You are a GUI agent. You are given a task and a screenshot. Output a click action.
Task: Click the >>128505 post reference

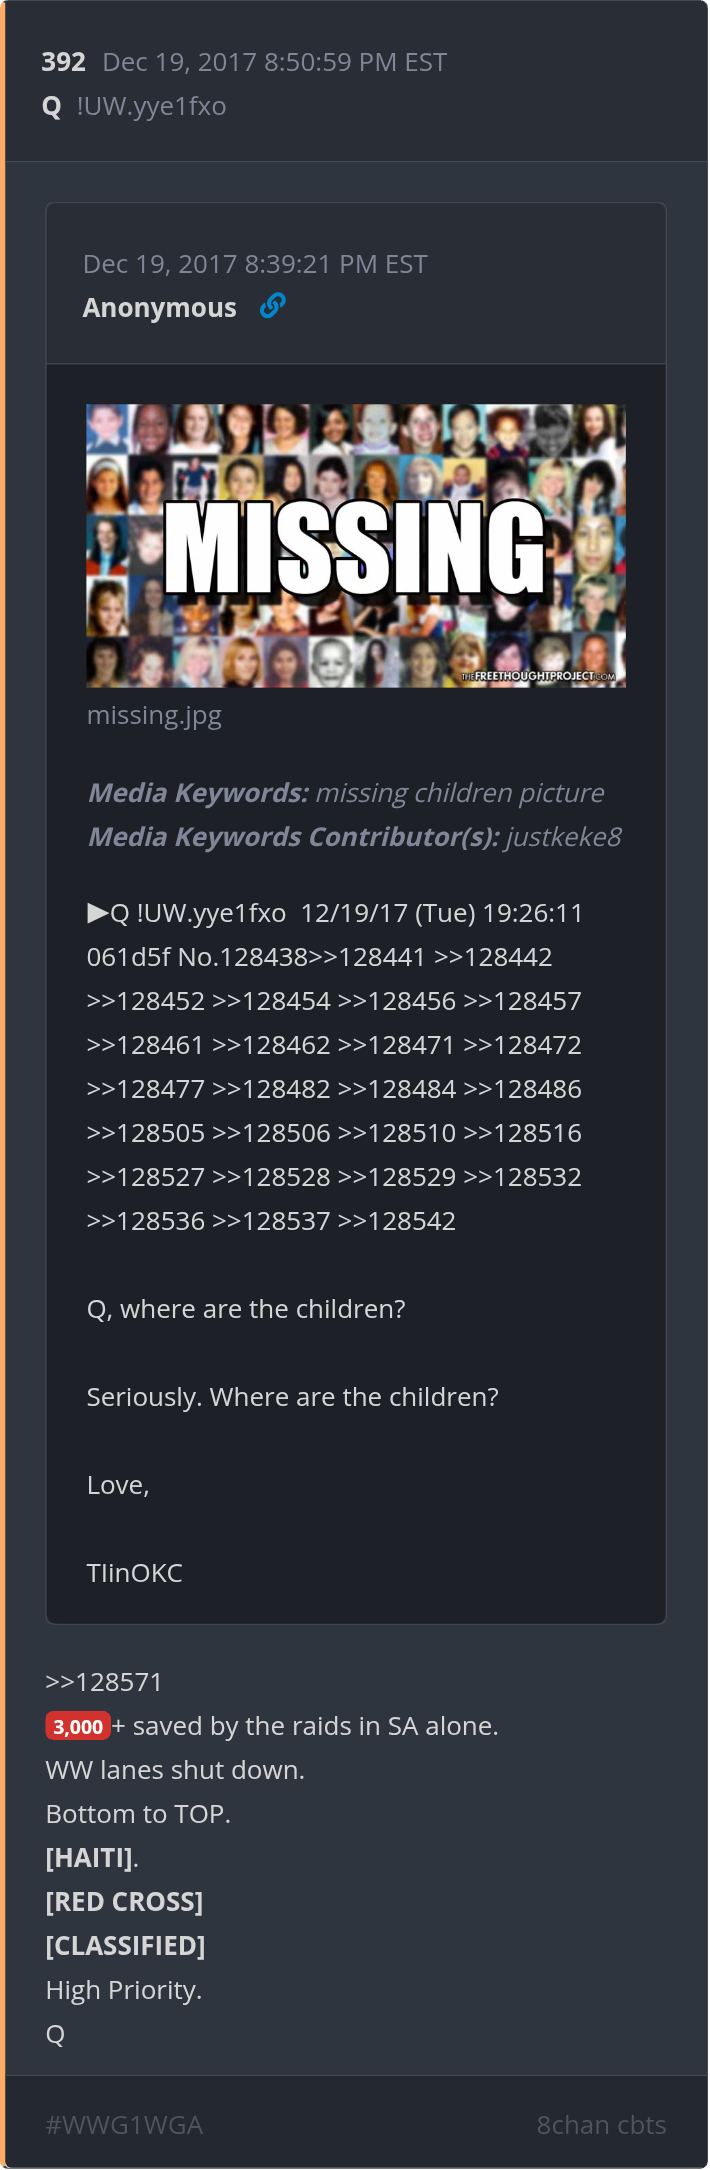coord(146,1133)
